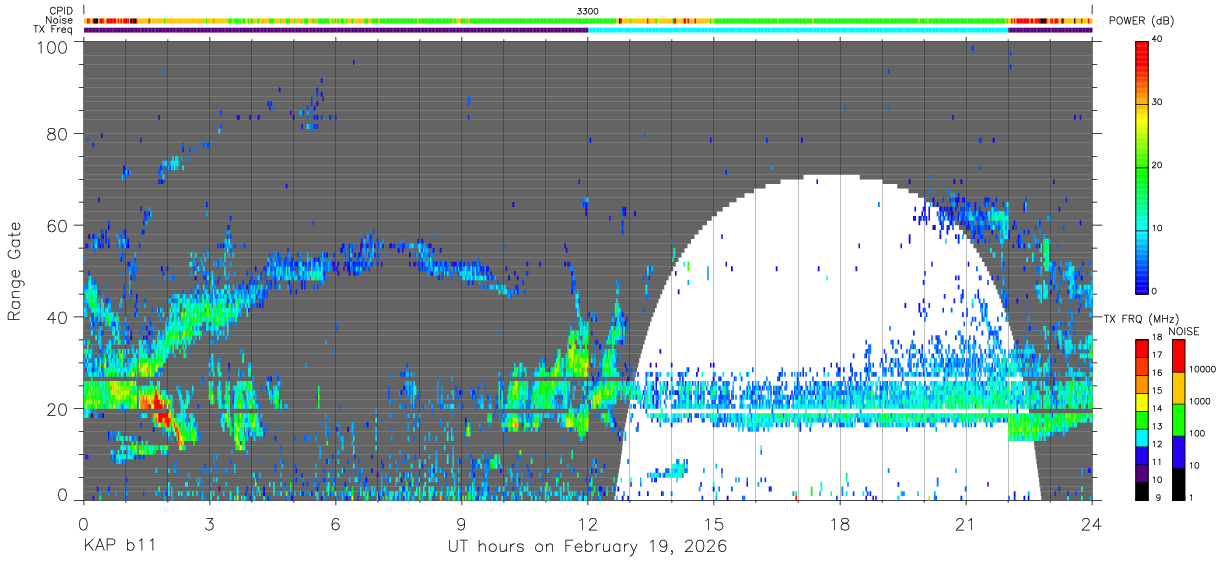
Task: Click the x-axis tick label '15'
Action: (x=713, y=523)
